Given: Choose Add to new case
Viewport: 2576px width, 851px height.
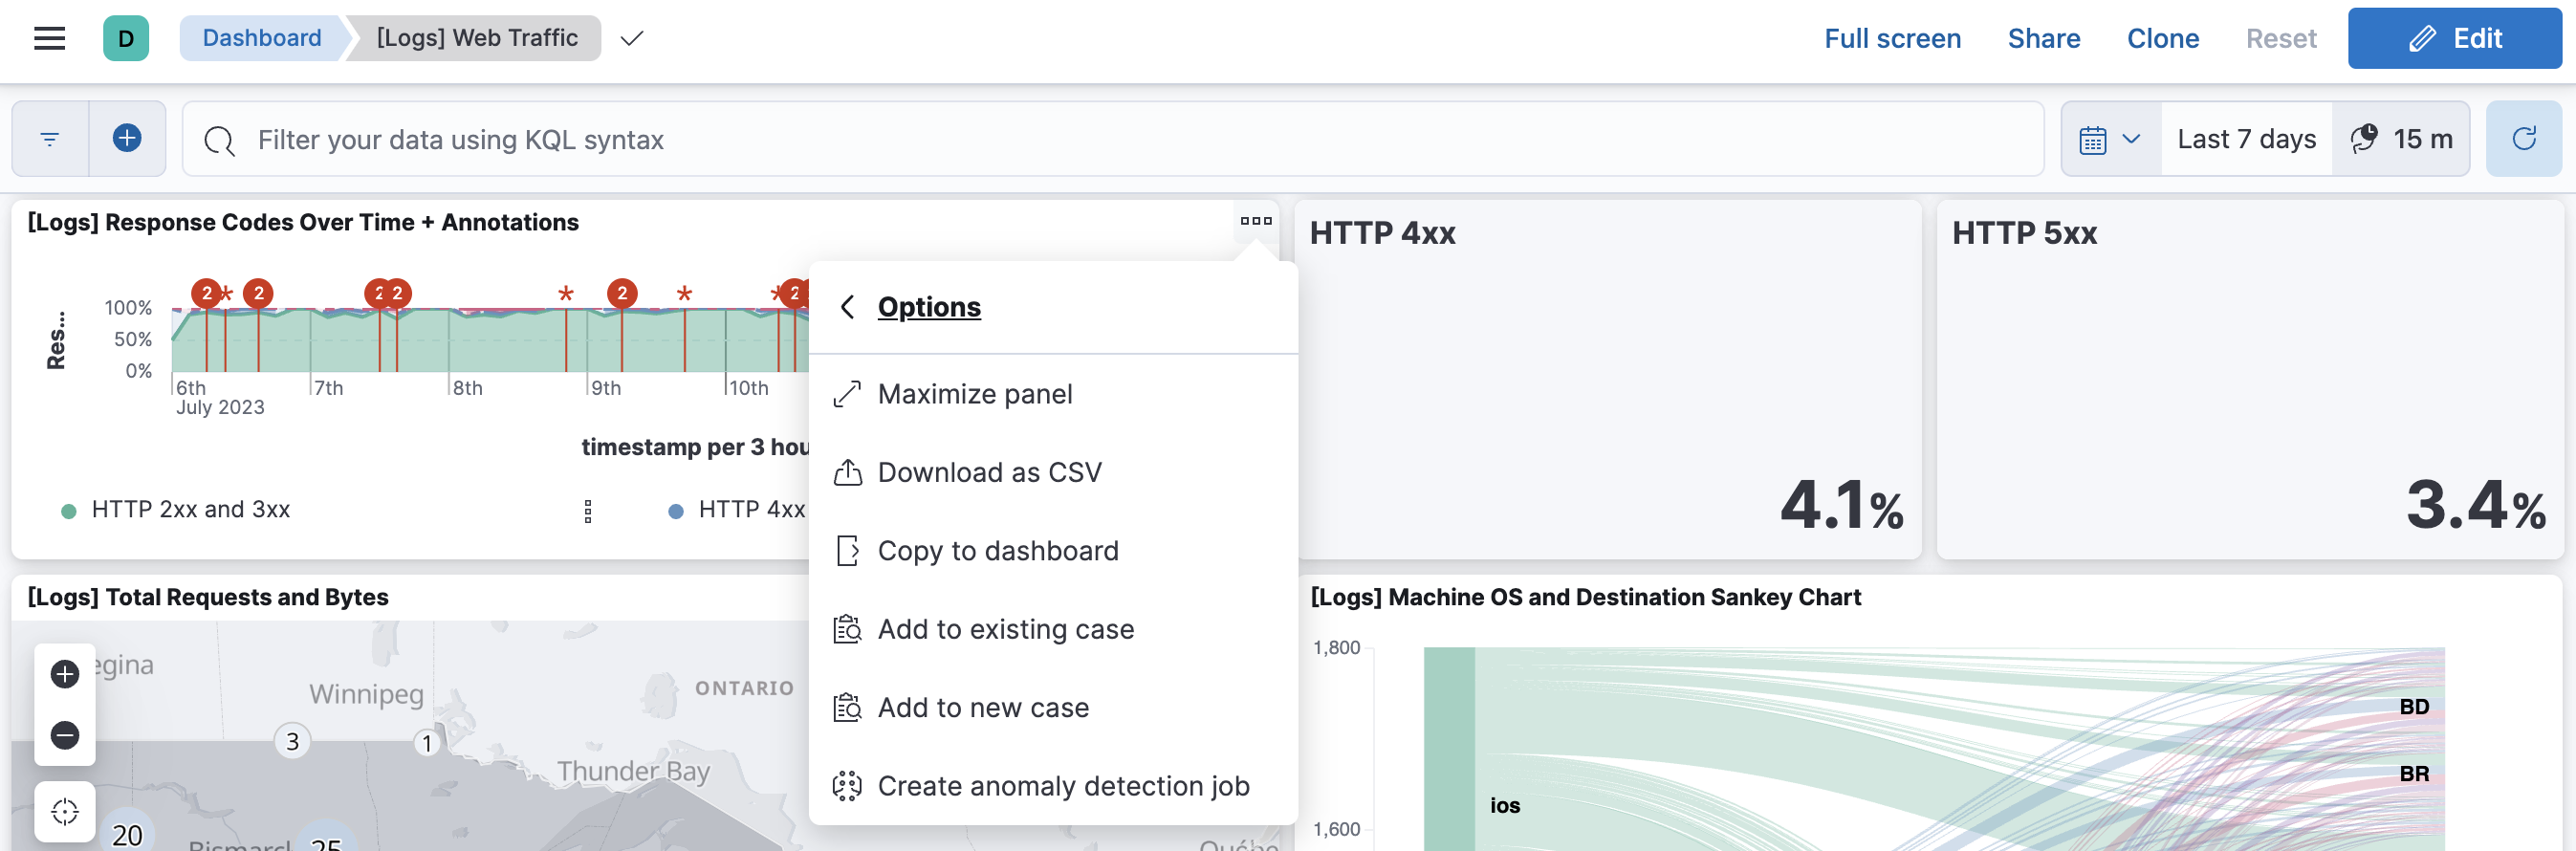Looking at the screenshot, I should pos(1053,708).
